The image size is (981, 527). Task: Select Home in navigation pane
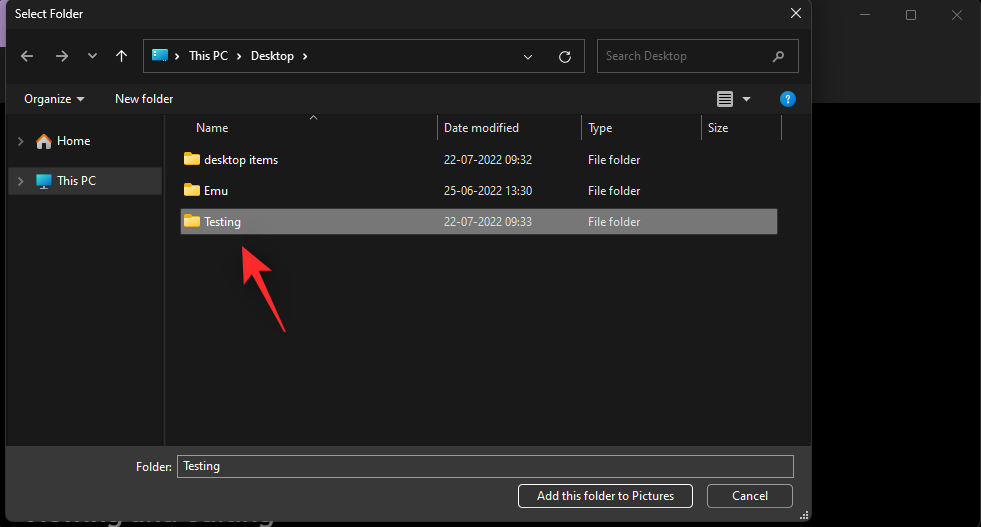[73, 141]
